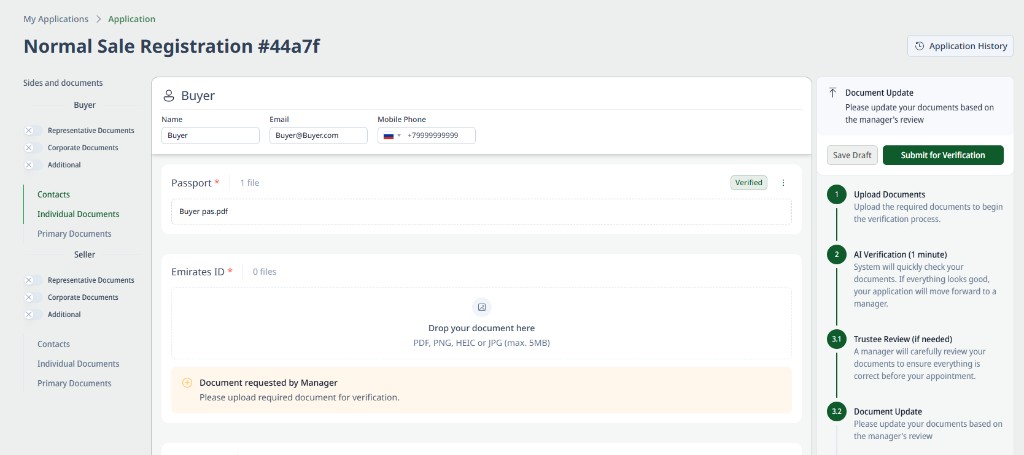
Task: Toggle Seller Corporate Documents switch
Action: [x=33, y=297]
